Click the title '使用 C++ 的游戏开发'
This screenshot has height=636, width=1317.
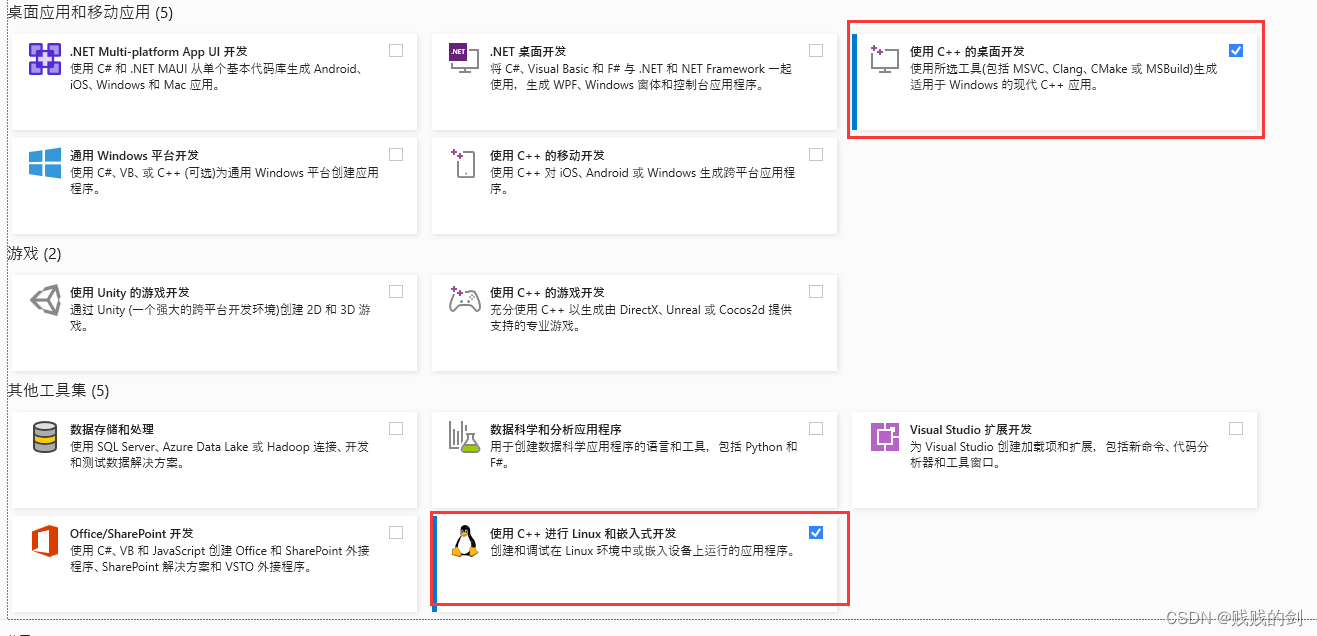point(547,293)
